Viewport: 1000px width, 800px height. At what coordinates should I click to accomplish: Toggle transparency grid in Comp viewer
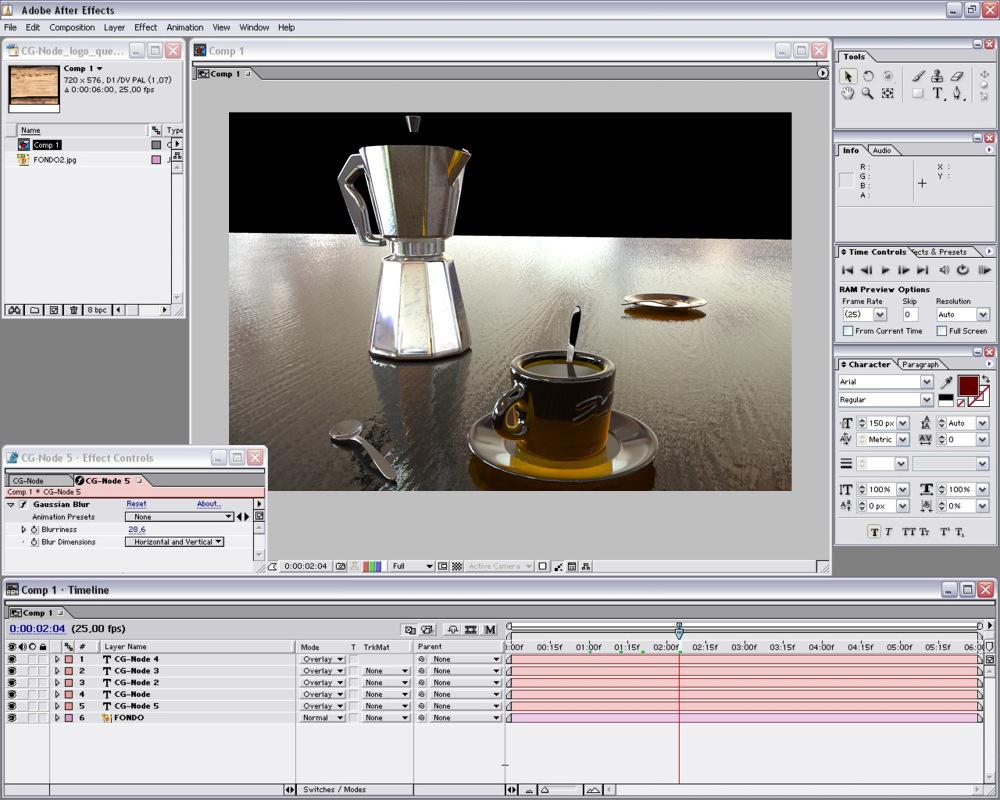tap(457, 567)
